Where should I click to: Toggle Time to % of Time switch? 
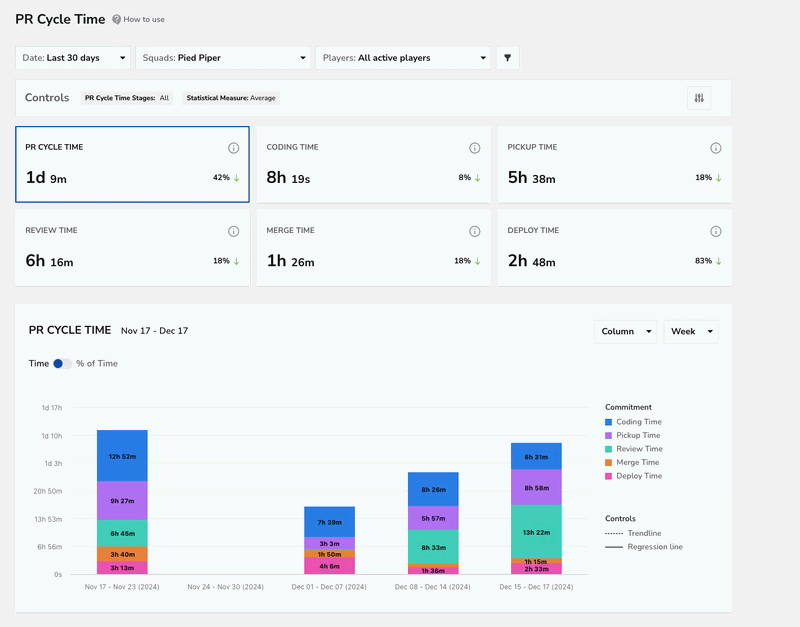[x=62, y=363]
